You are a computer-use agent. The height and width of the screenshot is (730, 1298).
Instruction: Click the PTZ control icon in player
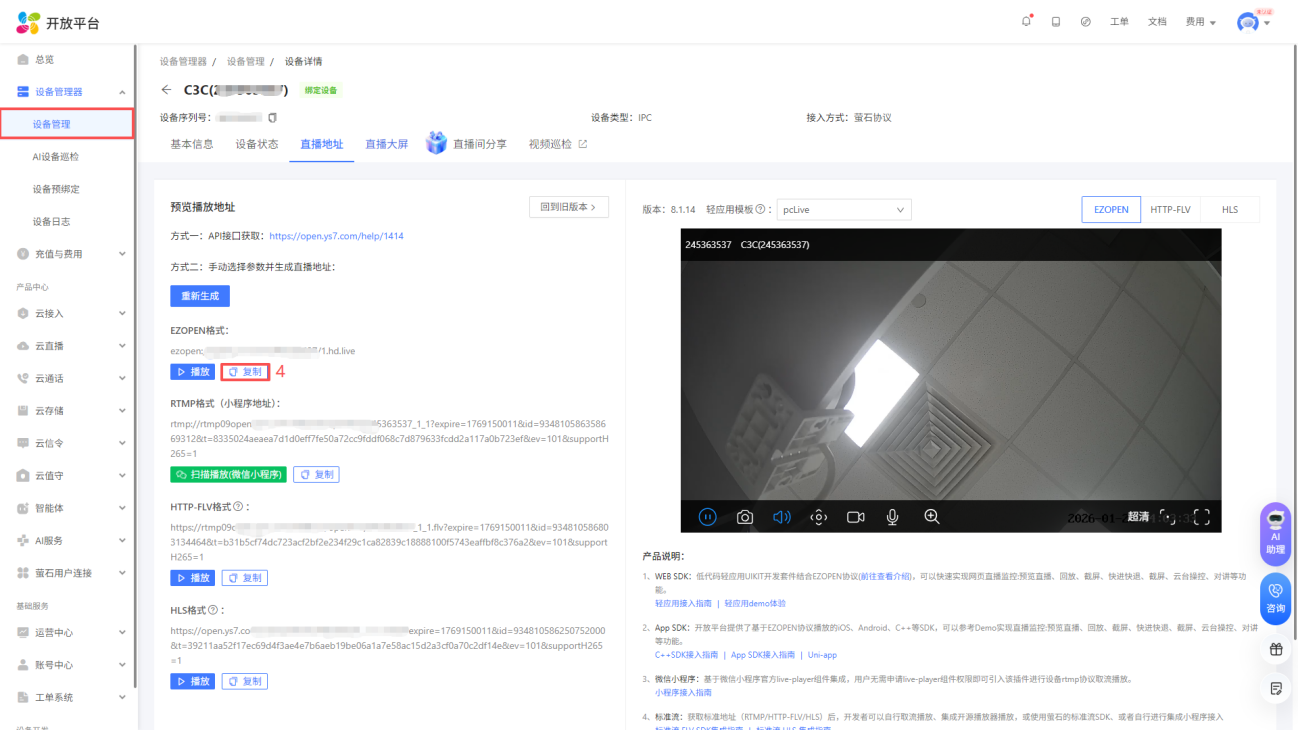click(x=819, y=517)
